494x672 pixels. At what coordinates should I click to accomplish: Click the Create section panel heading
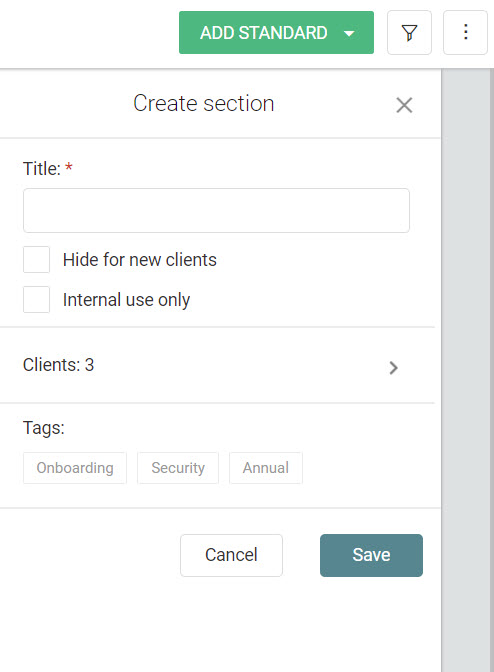pyautogui.click(x=204, y=103)
